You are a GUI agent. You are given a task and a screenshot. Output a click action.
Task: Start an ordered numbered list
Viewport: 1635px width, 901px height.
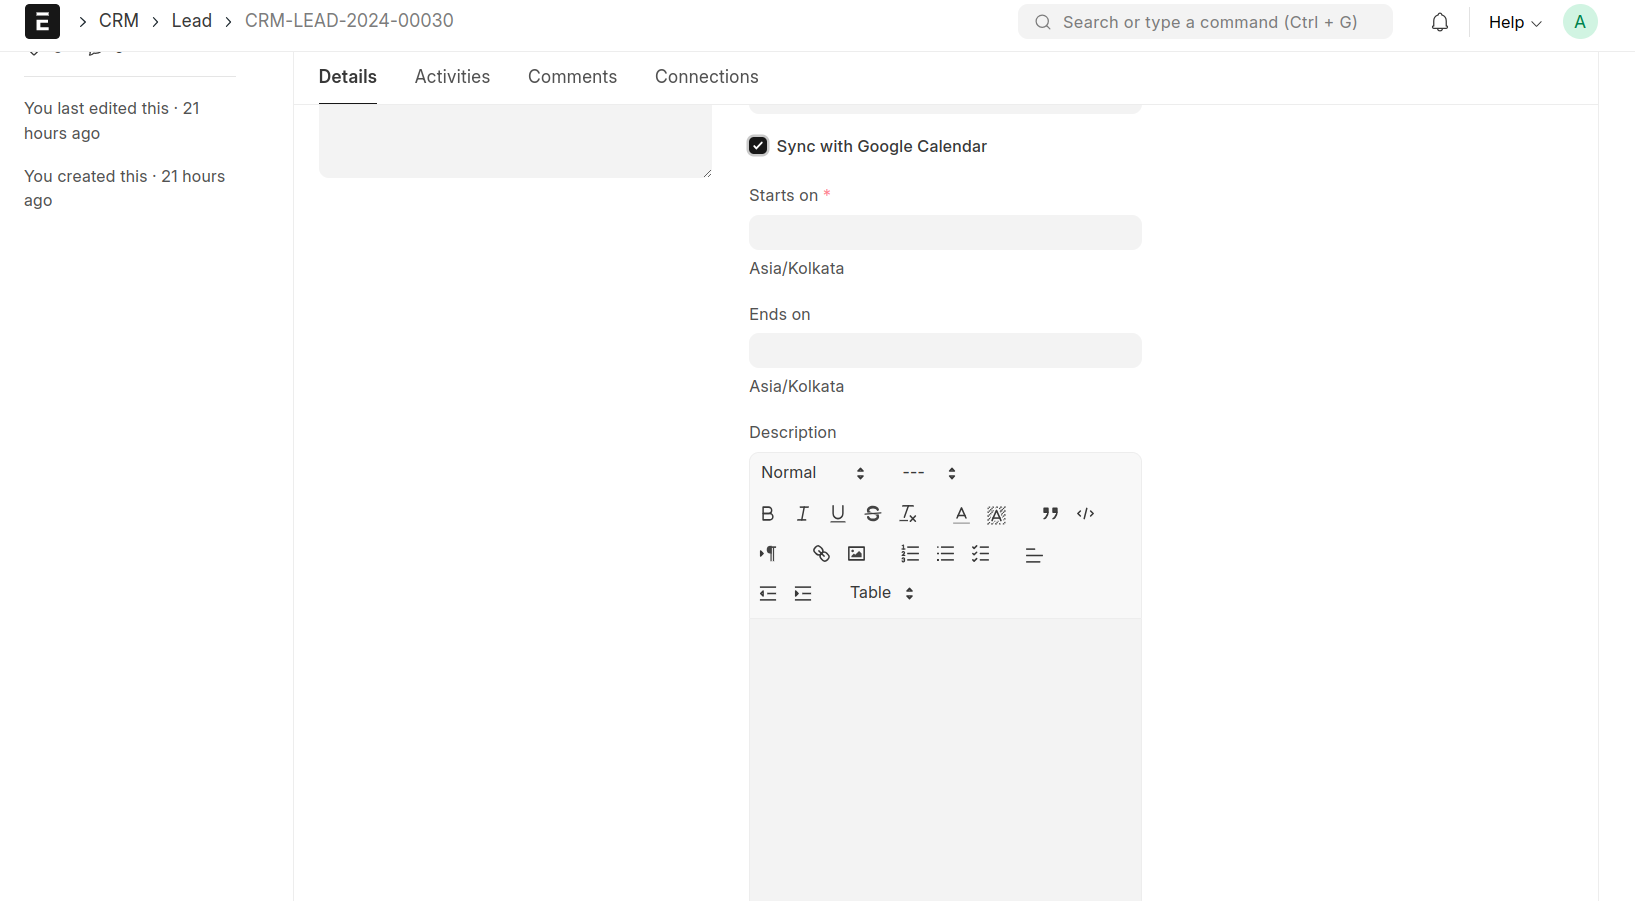(909, 554)
